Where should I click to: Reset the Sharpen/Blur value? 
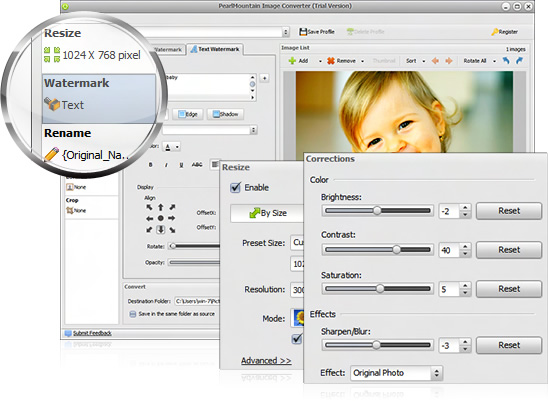click(509, 345)
